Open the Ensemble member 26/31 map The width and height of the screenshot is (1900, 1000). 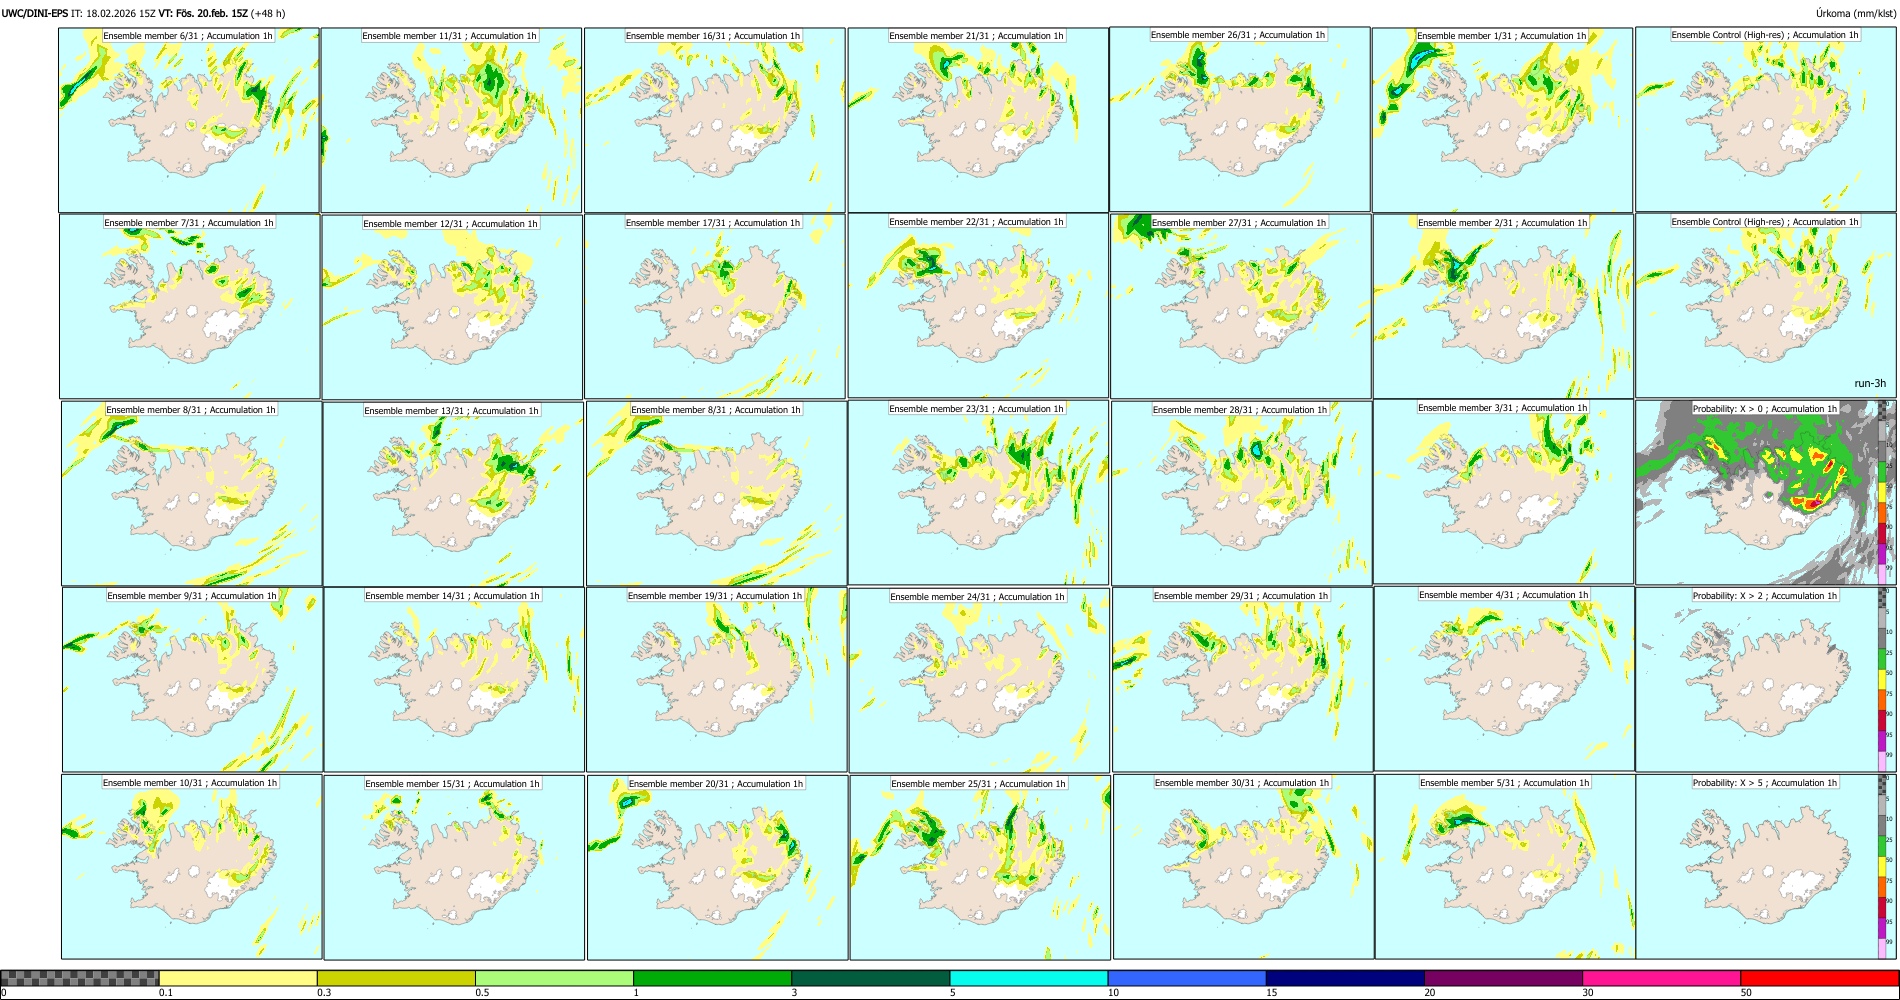(1240, 119)
